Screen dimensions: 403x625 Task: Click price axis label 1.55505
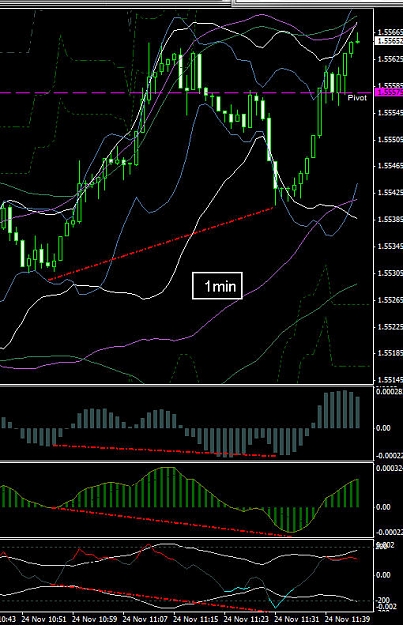[x=390, y=140]
